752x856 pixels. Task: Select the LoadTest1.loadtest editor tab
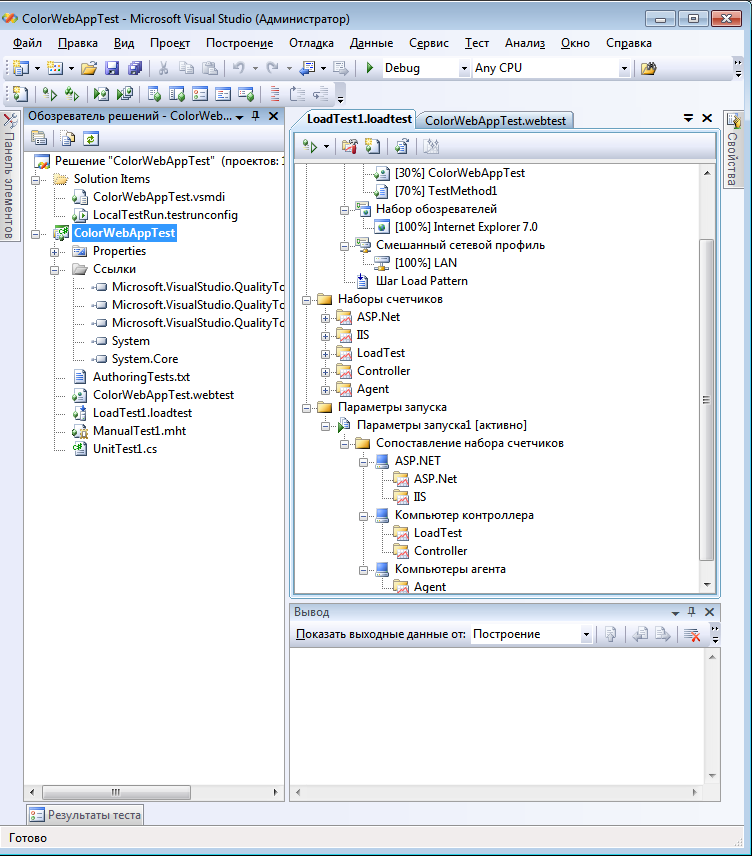coord(359,119)
